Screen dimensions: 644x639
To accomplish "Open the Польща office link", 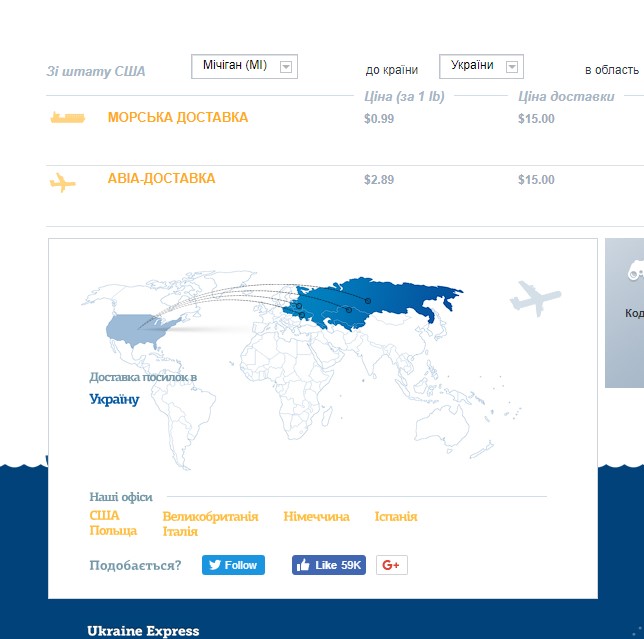I will (113, 530).
